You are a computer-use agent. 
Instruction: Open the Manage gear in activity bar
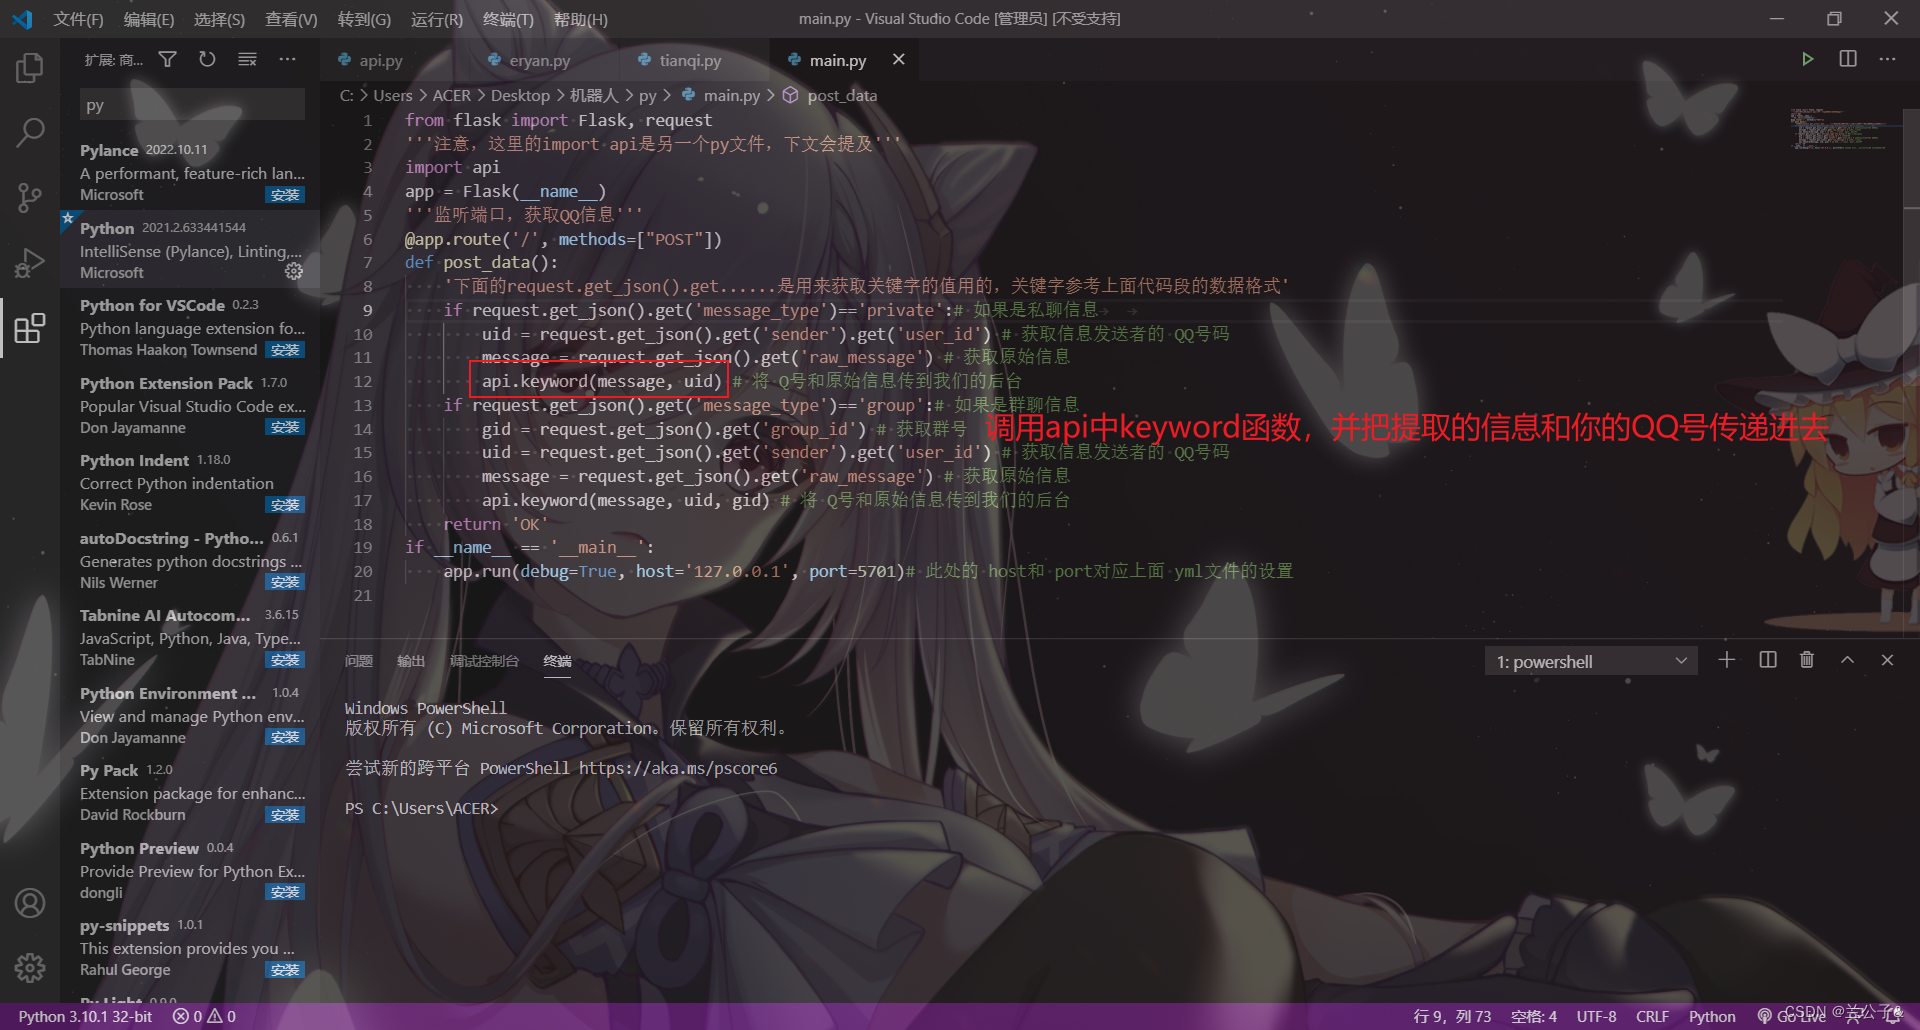(30, 967)
